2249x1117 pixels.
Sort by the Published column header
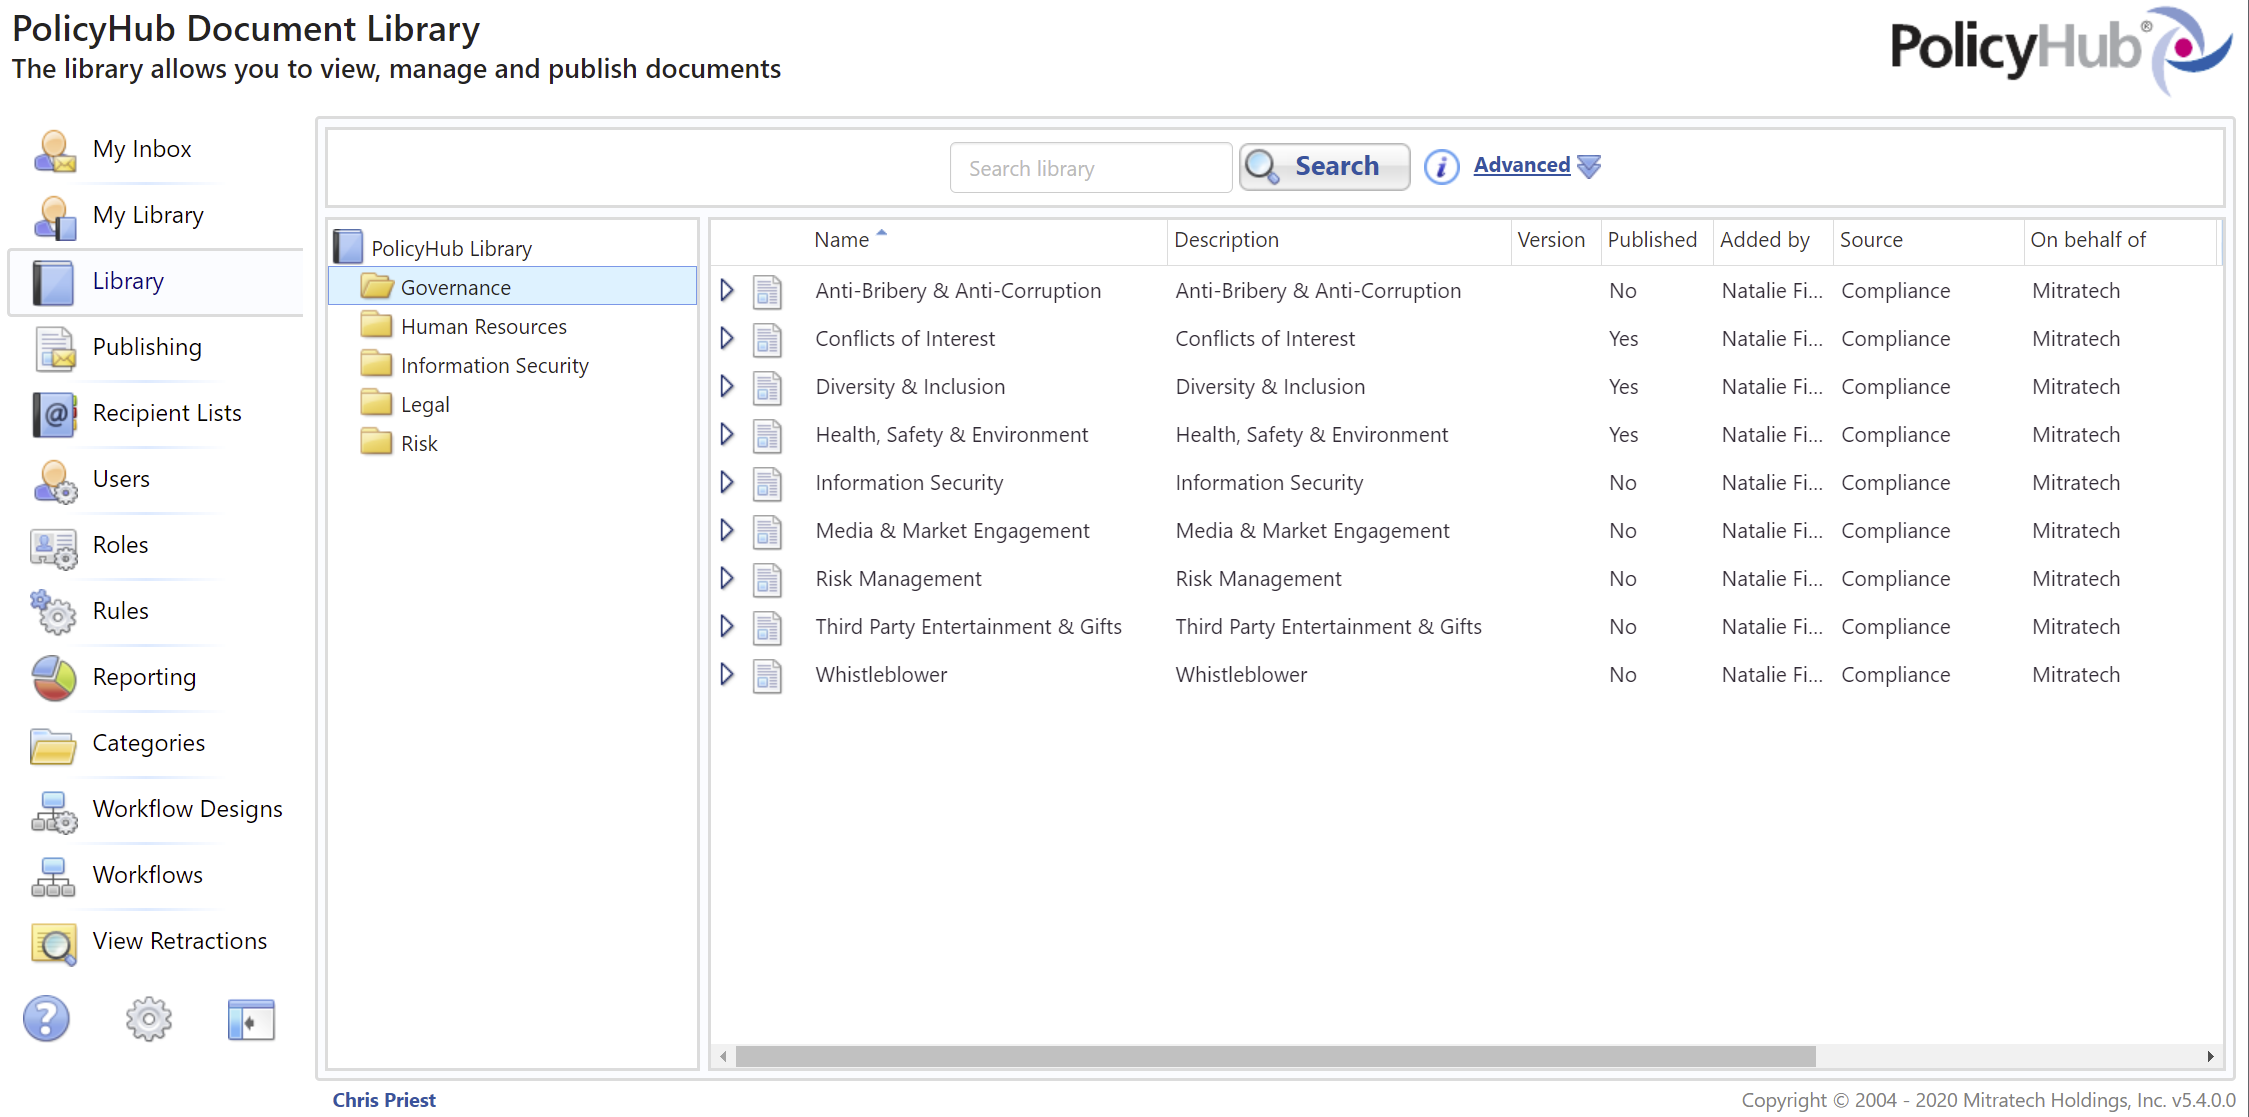click(1652, 240)
